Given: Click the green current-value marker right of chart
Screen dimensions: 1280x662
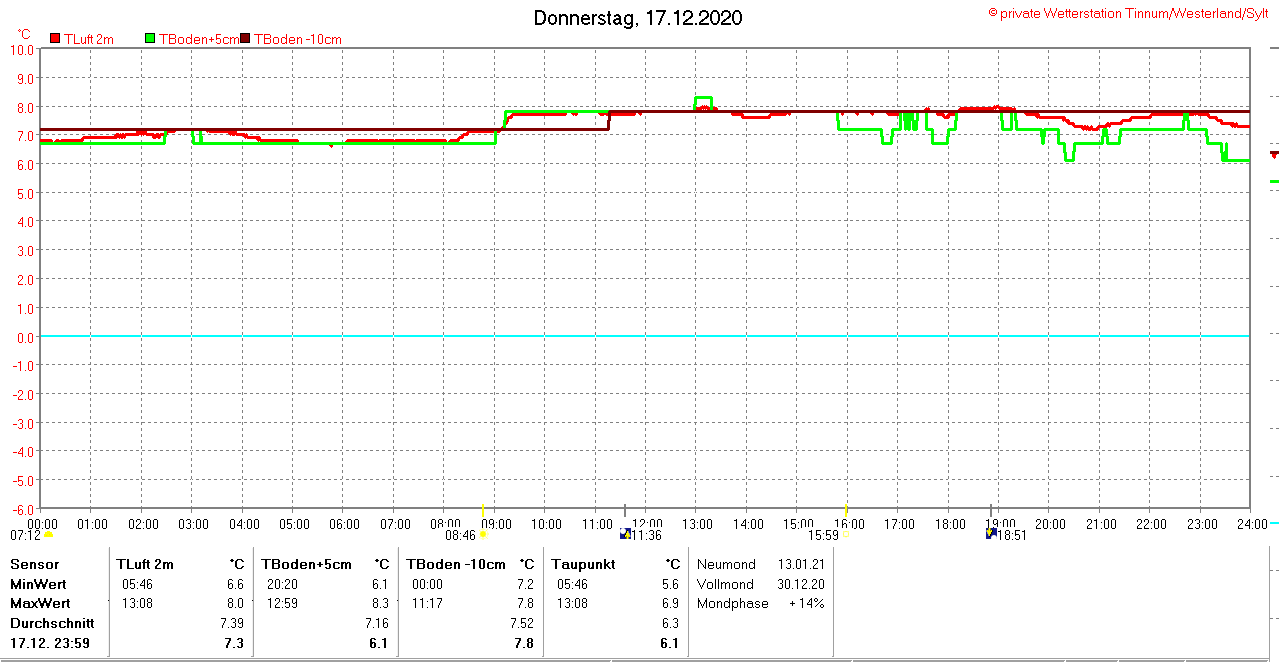Looking at the screenshot, I should click(x=1274, y=181).
